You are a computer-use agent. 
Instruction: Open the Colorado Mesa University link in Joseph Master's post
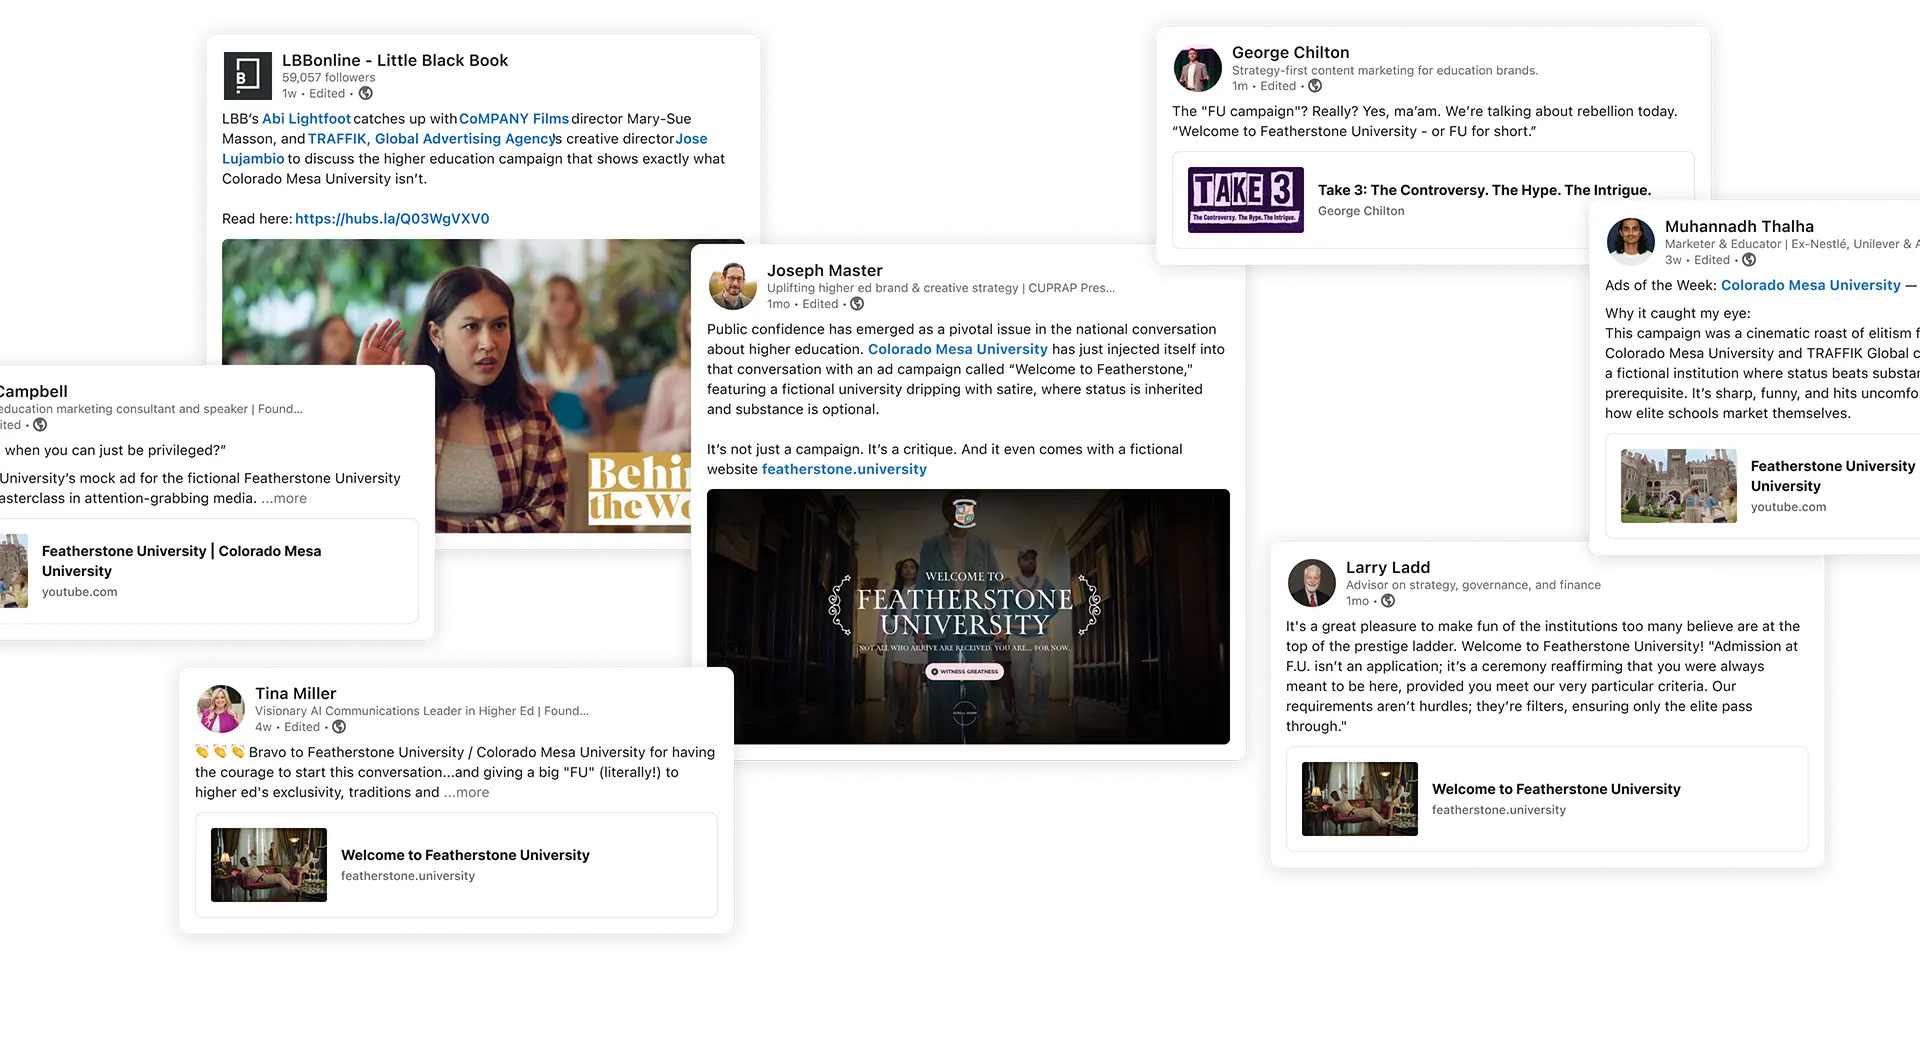(x=958, y=349)
